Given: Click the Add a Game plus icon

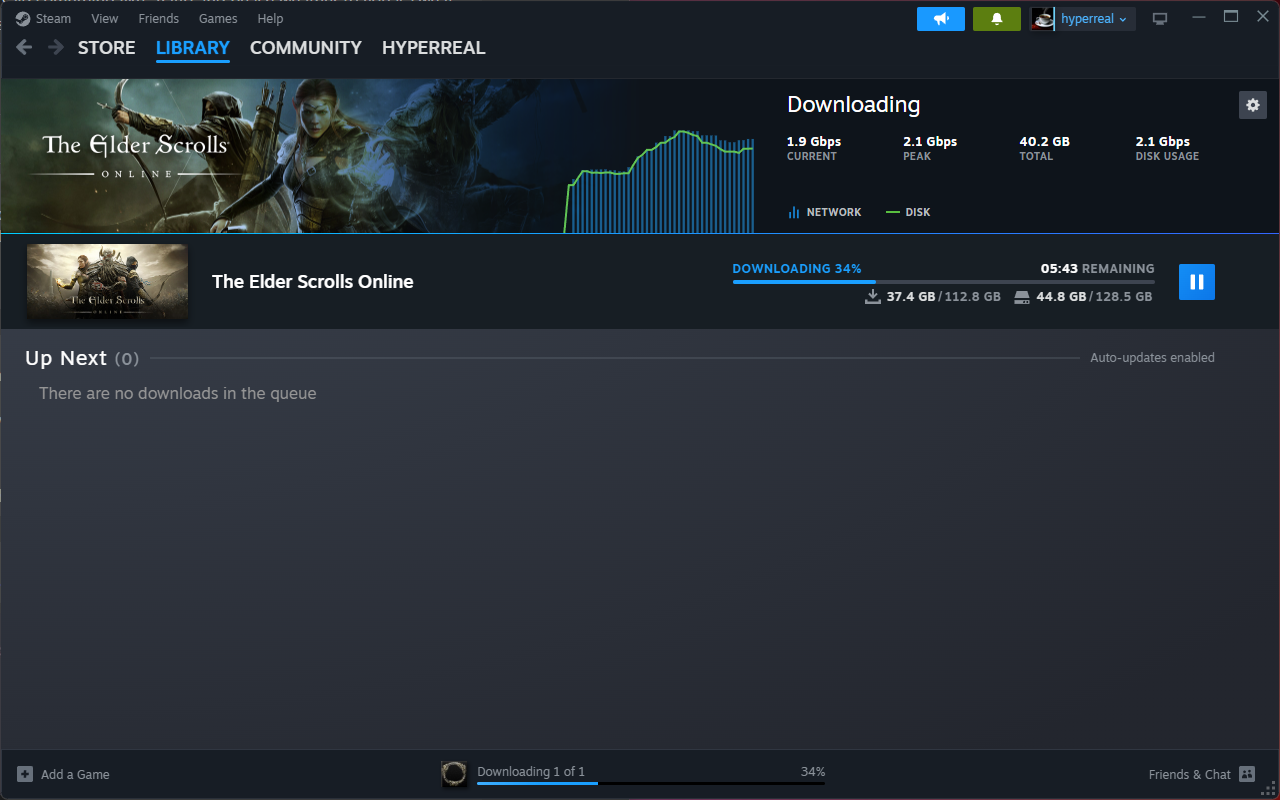Looking at the screenshot, I should [x=25, y=774].
